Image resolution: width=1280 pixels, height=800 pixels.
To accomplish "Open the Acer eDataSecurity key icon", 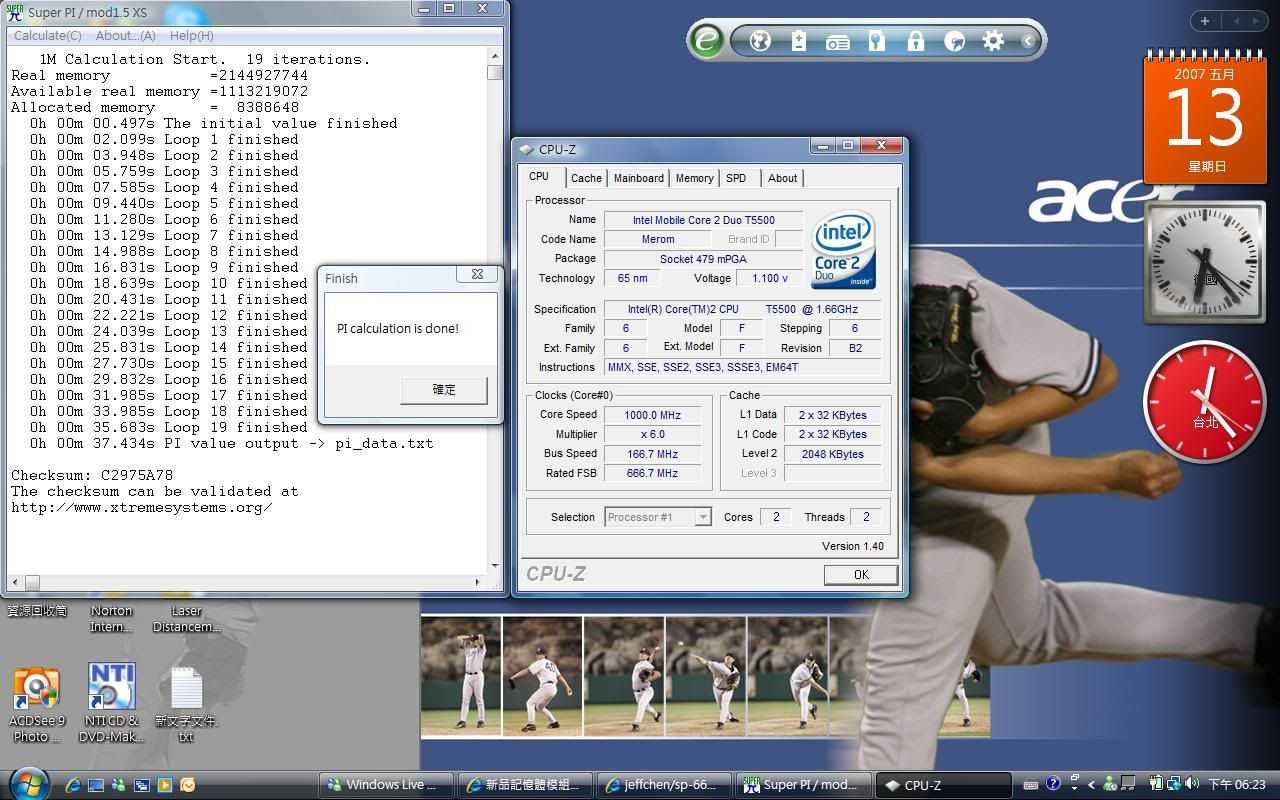I will point(877,41).
